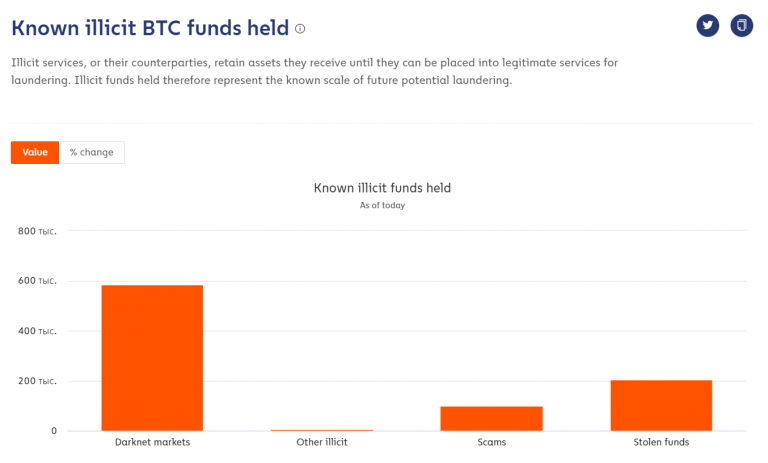768x463 pixels.
Task: Select the Scams bar in the chart
Action: click(491, 418)
